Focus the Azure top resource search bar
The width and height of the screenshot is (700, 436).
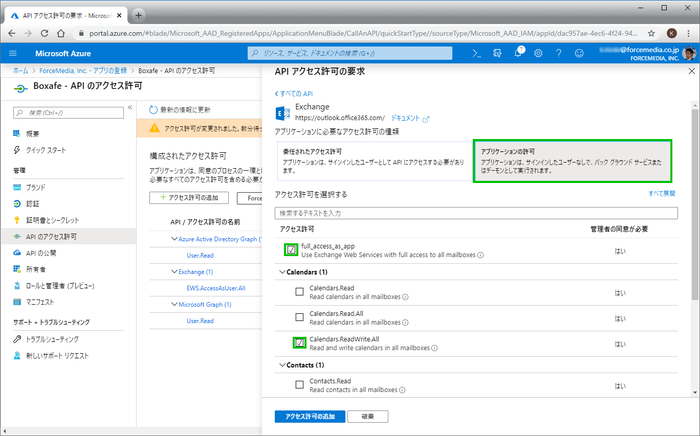[x=350, y=53]
